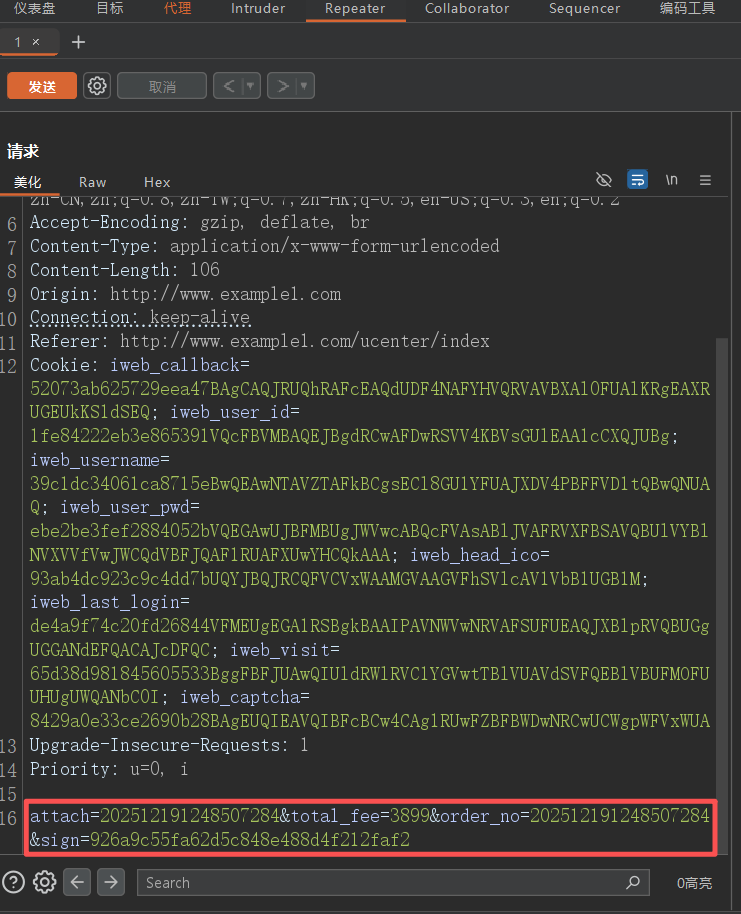Switch request view to 美化
This screenshot has height=914, width=741.
point(28,182)
